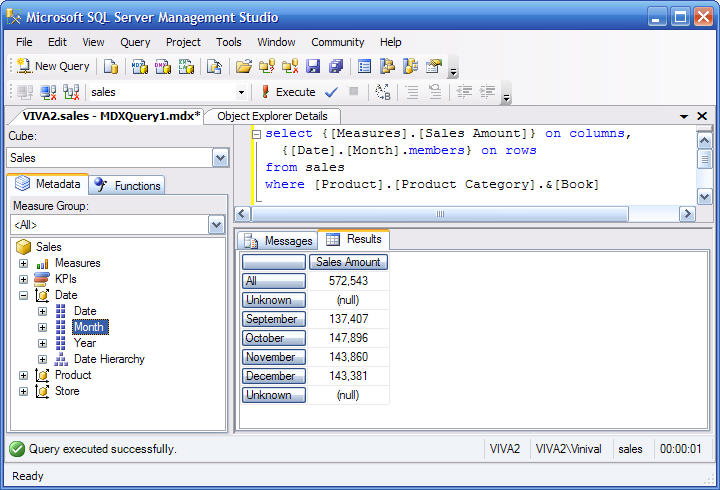
Task: Expand the Month attribute node
Action: (x=42, y=327)
